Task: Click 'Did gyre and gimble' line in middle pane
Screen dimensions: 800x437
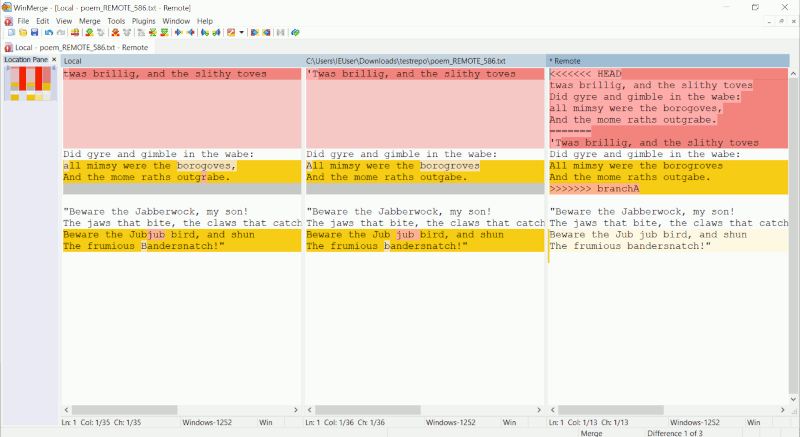Action: point(402,154)
